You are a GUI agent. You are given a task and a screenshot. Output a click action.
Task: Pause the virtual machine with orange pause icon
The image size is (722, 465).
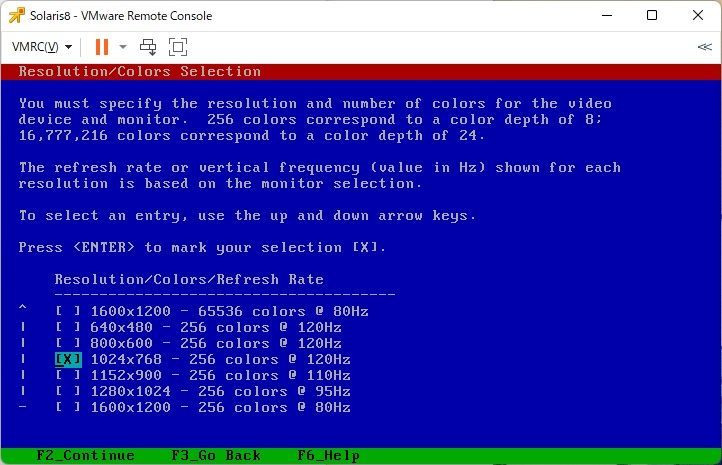click(x=102, y=47)
